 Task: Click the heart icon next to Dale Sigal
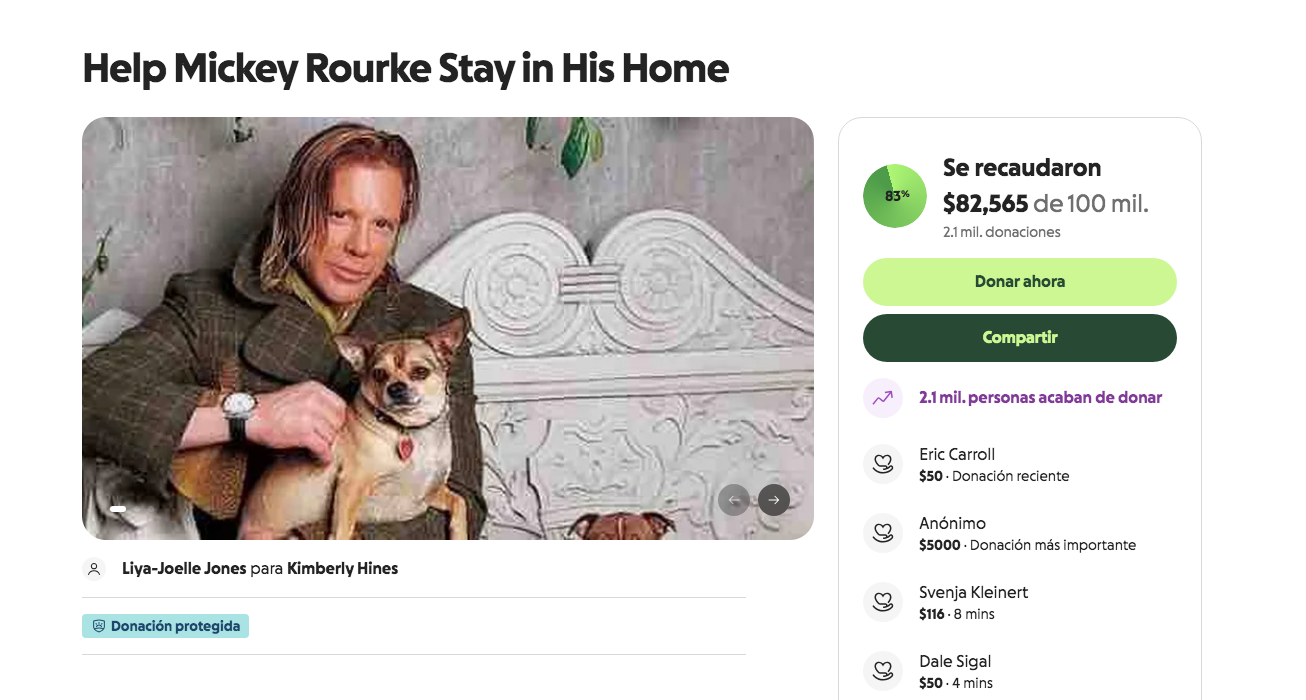pyautogui.click(x=883, y=670)
